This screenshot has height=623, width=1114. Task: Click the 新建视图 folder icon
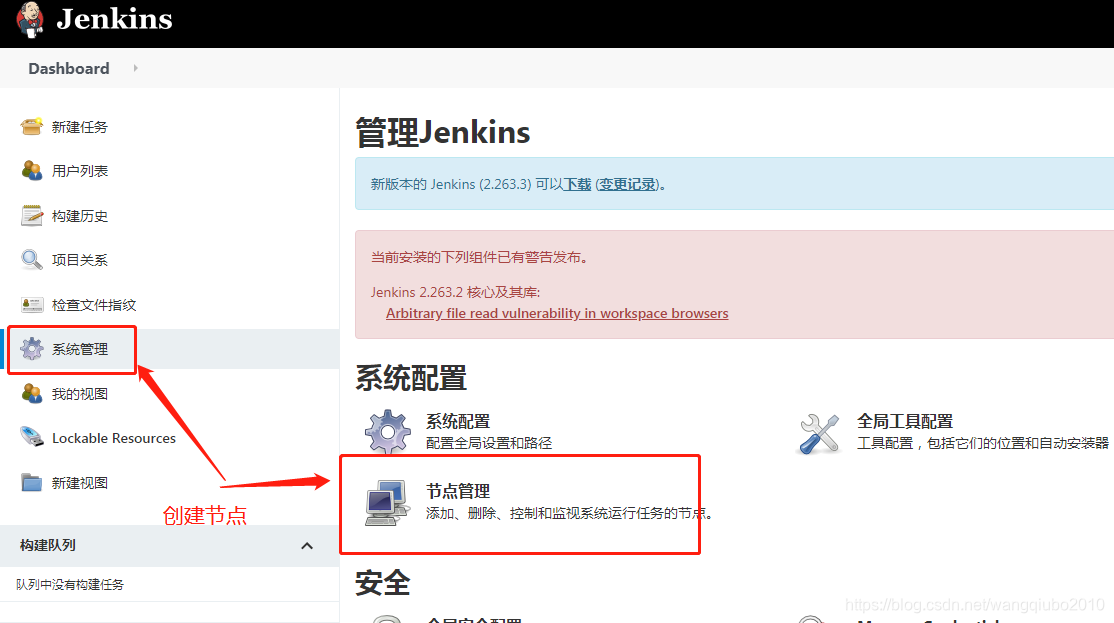pyautogui.click(x=31, y=482)
